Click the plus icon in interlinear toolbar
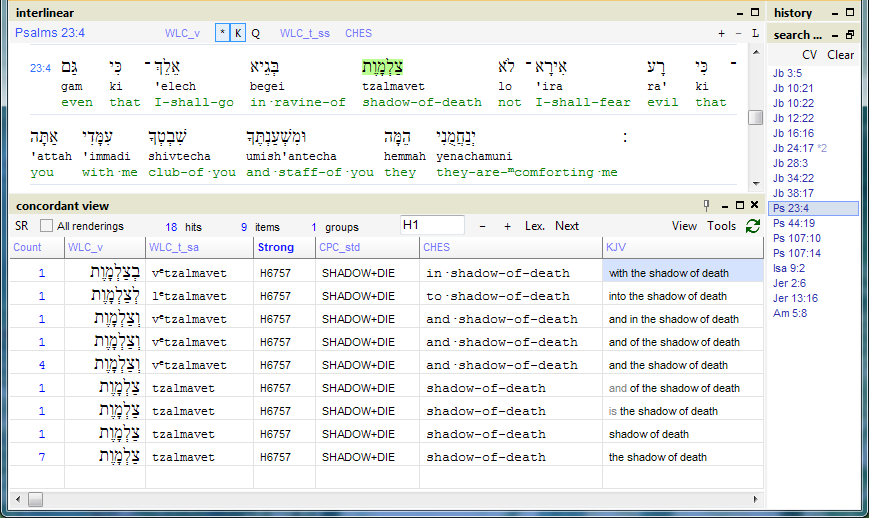869x518 pixels. tap(722, 33)
